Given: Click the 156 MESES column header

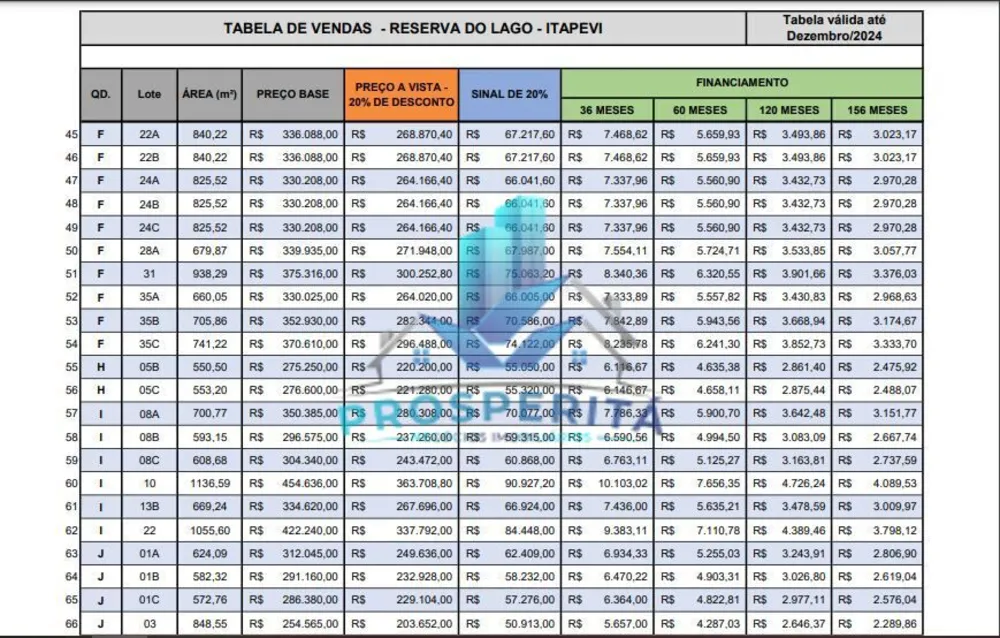Looking at the screenshot, I should tap(877, 110).
